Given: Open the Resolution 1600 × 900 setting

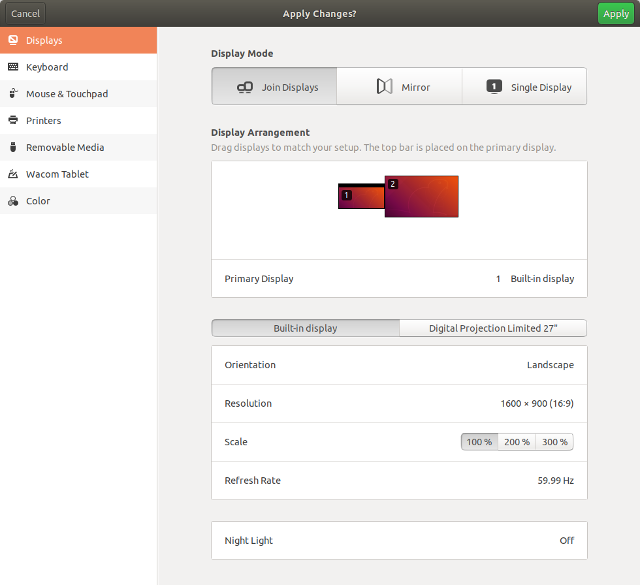Looking at the screenshot, I should (399, 404).
